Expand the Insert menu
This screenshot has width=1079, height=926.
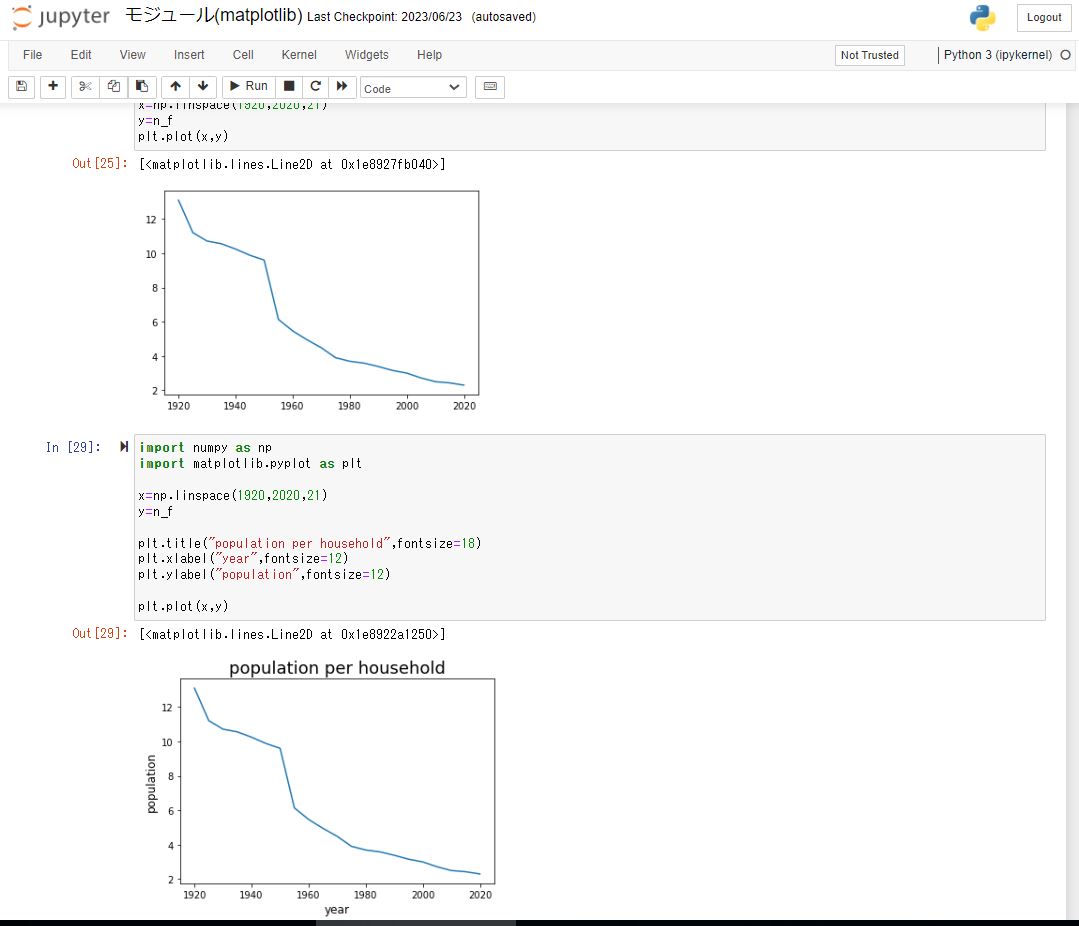[x=189, y=55]
